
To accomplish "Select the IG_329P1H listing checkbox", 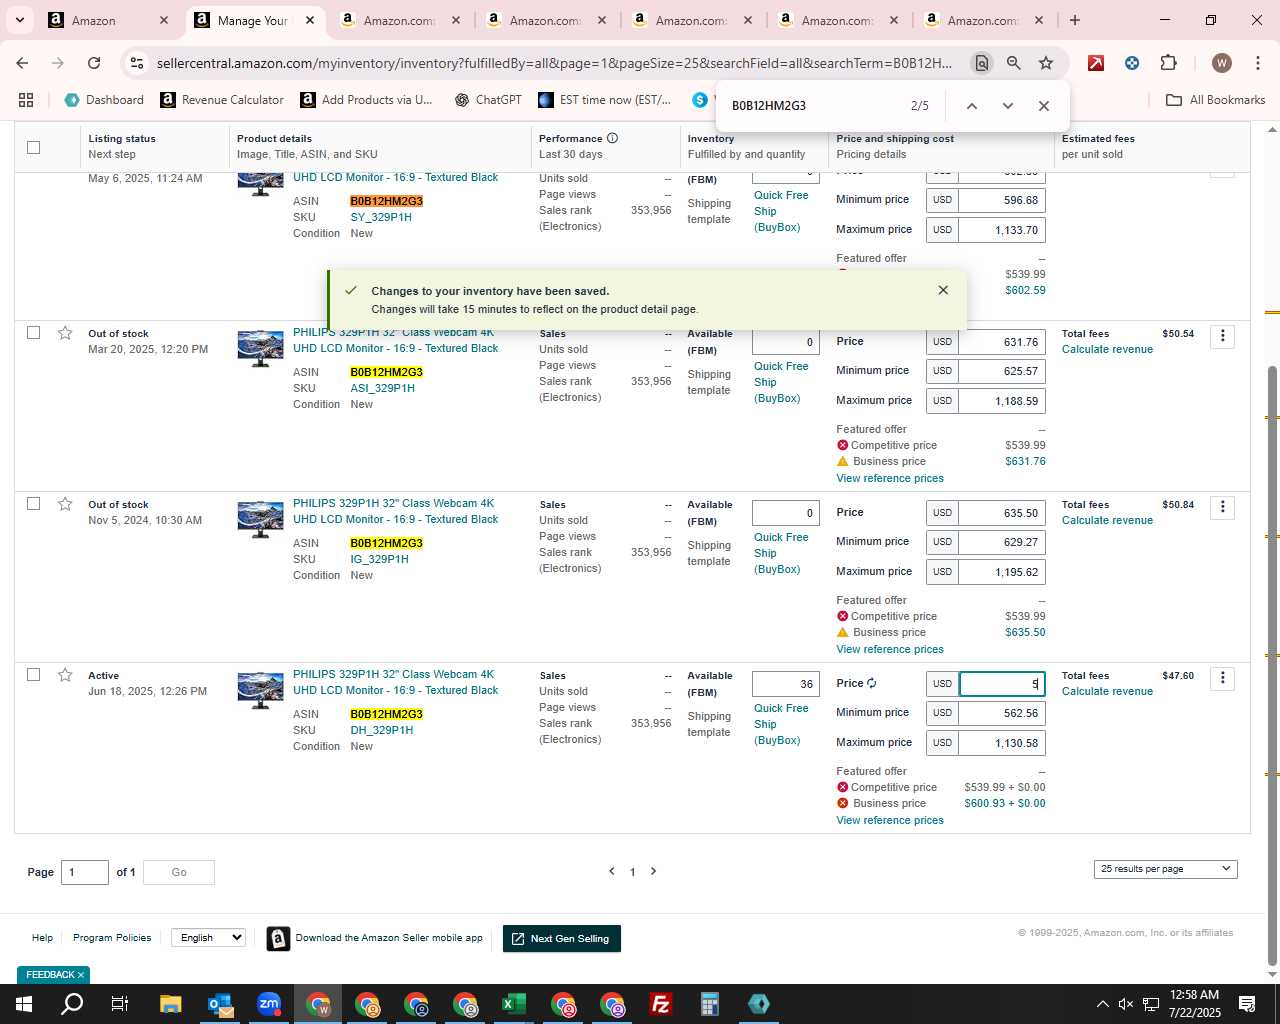I will pos(33,504).
